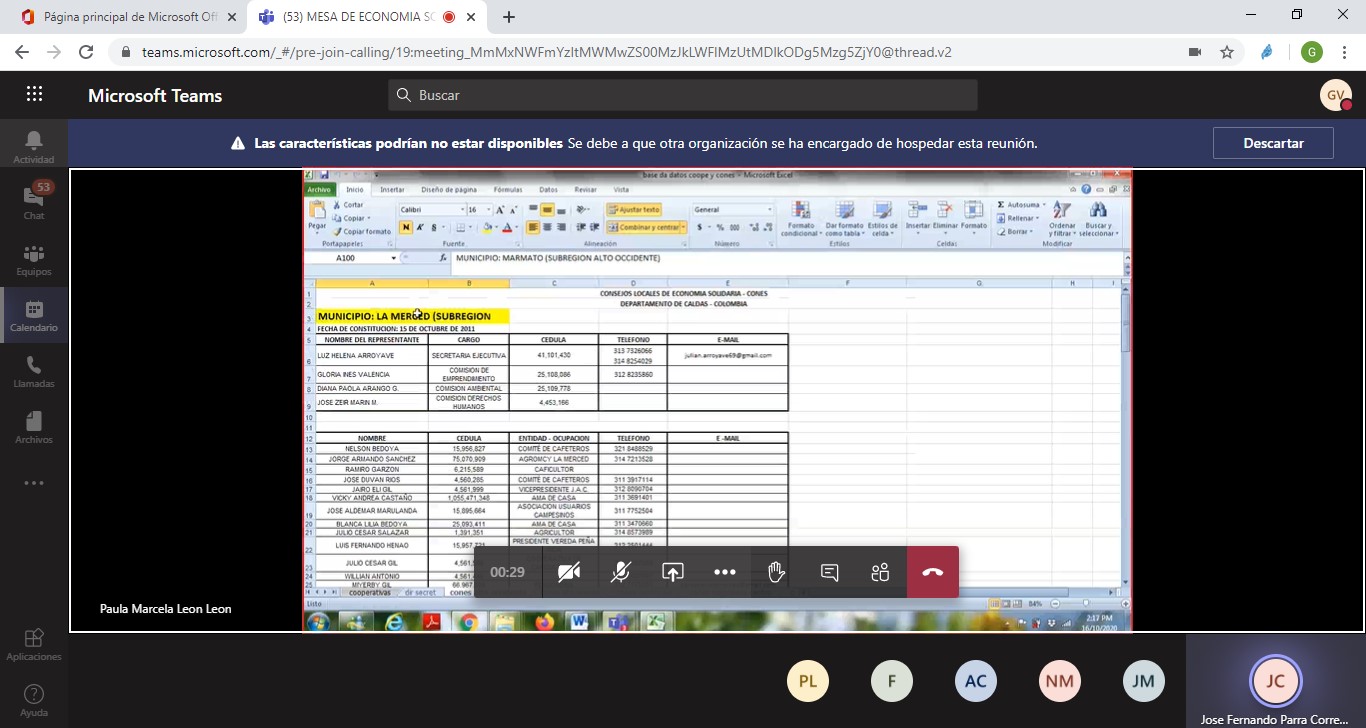Open Ayuda help at bottom left
This screenshot has height=728, width=1366.
coord(34,700)
